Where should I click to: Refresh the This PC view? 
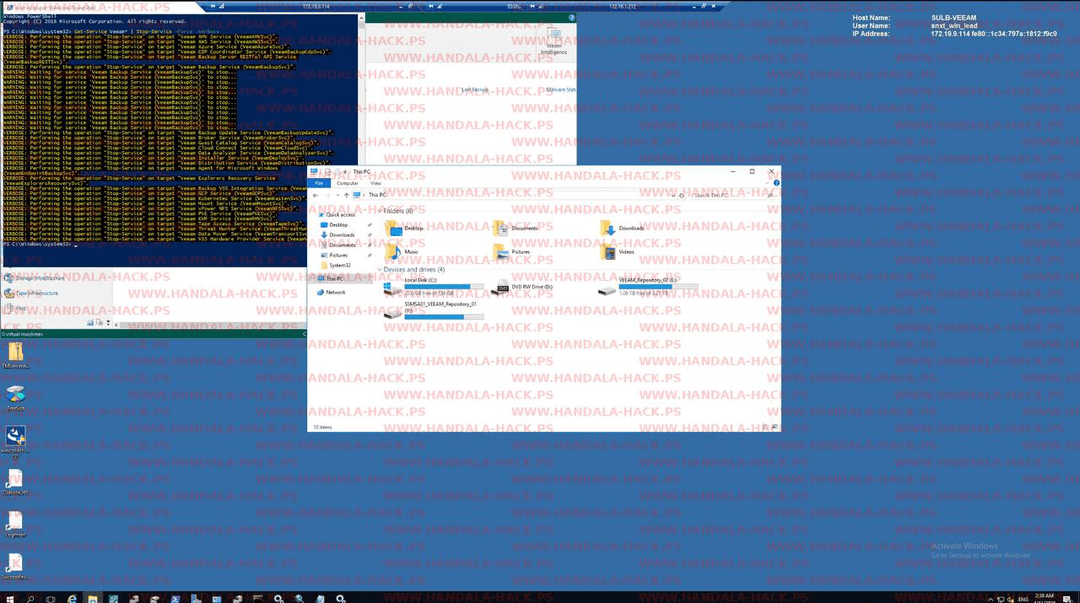pyautogui.click(x=681, y=195)
